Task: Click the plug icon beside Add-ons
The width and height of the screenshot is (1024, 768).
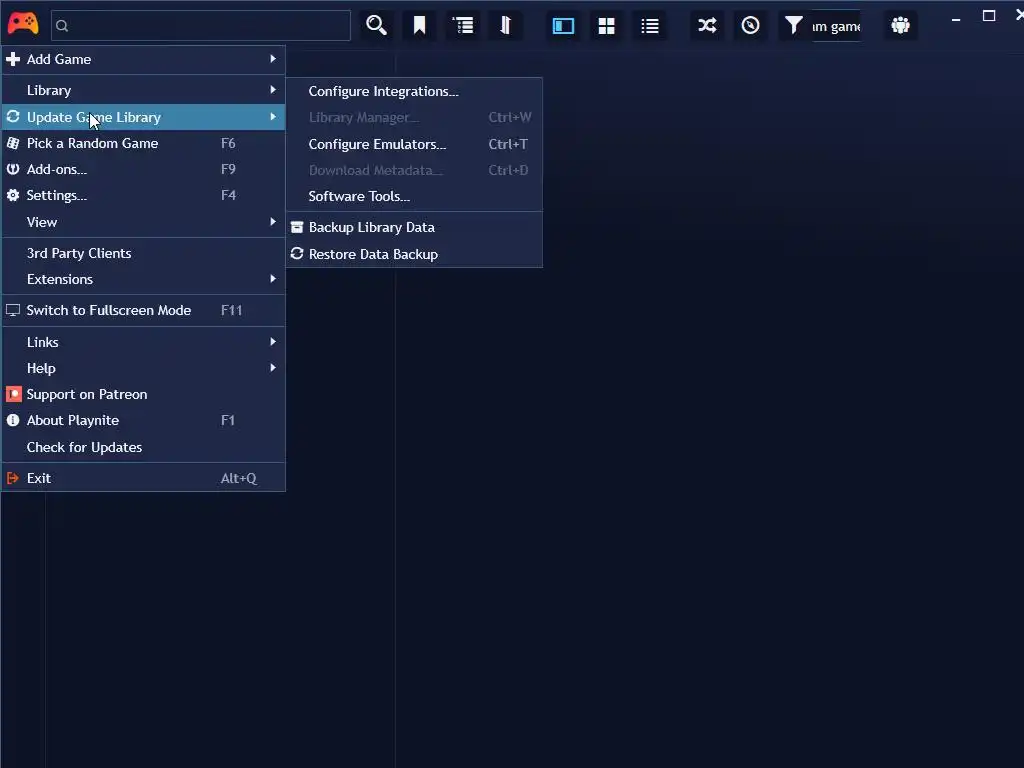Action: tap(13, 168)
